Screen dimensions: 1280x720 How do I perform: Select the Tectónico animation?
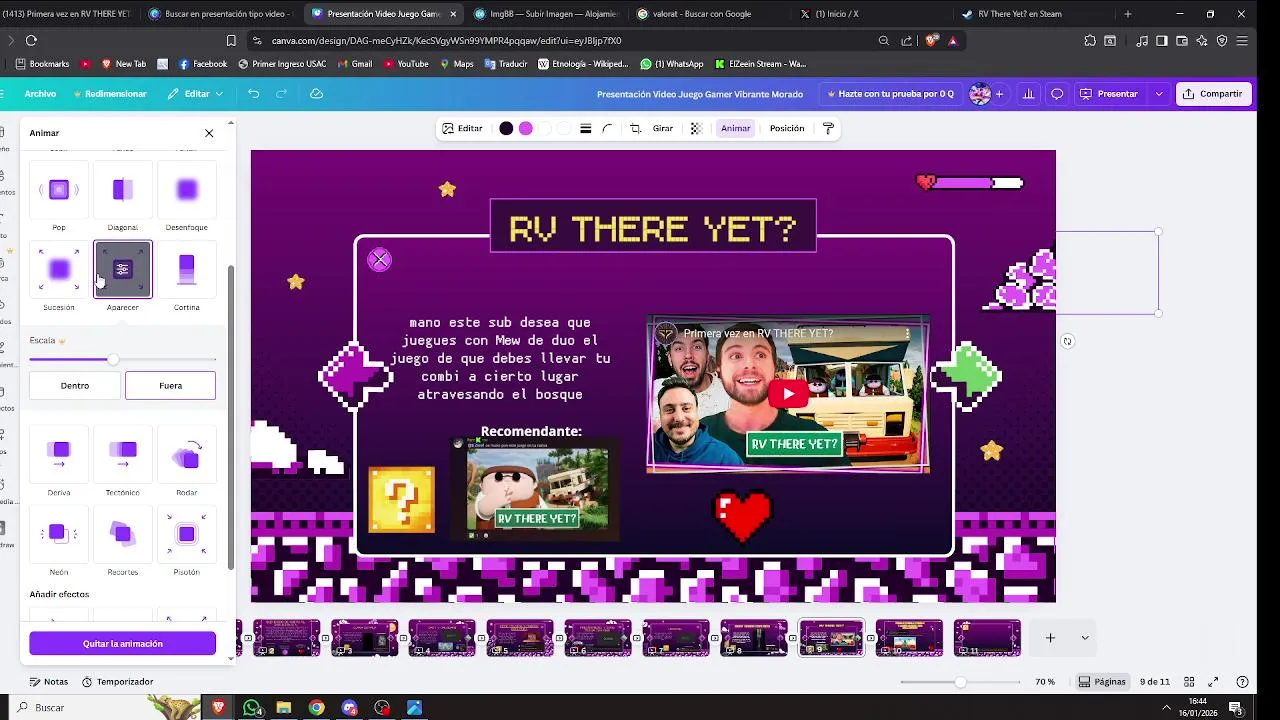[x=123, y=455]
